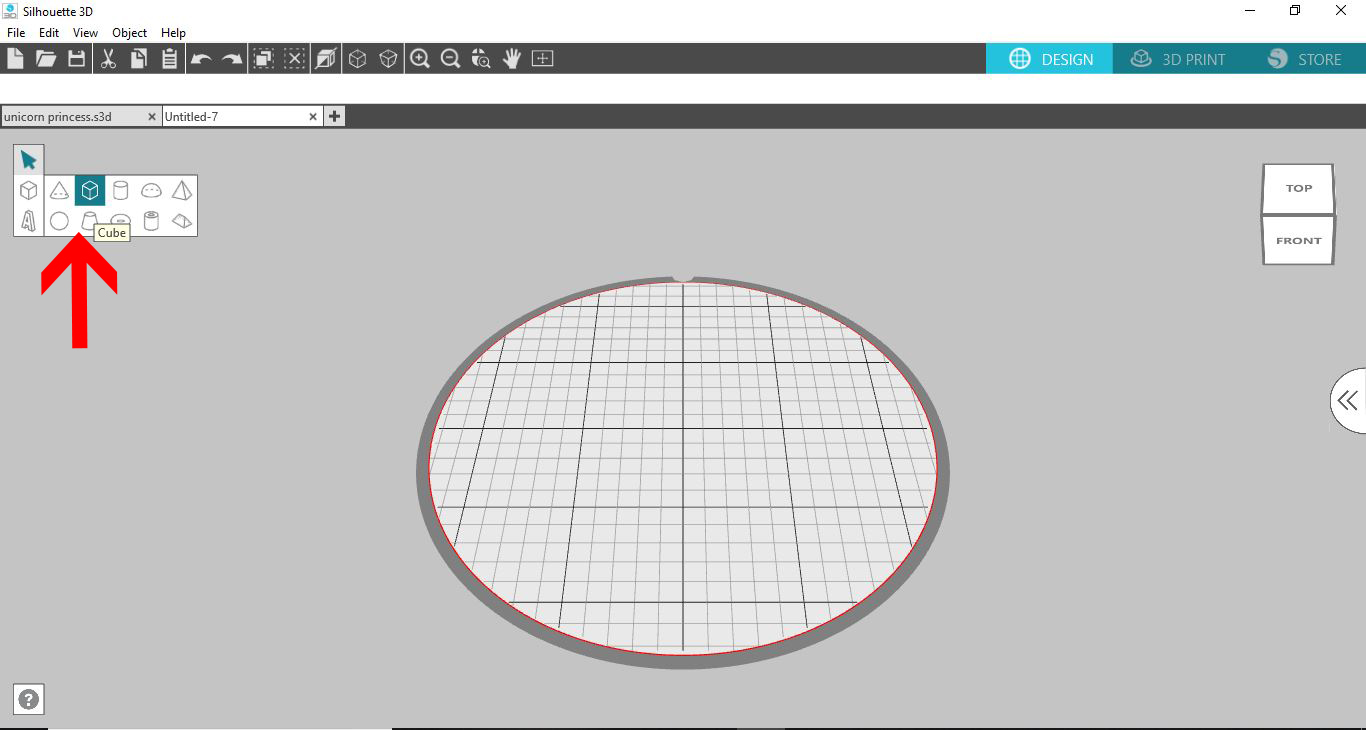Toggle the cross-section box icon in the toolbar

tap(326, 59)
